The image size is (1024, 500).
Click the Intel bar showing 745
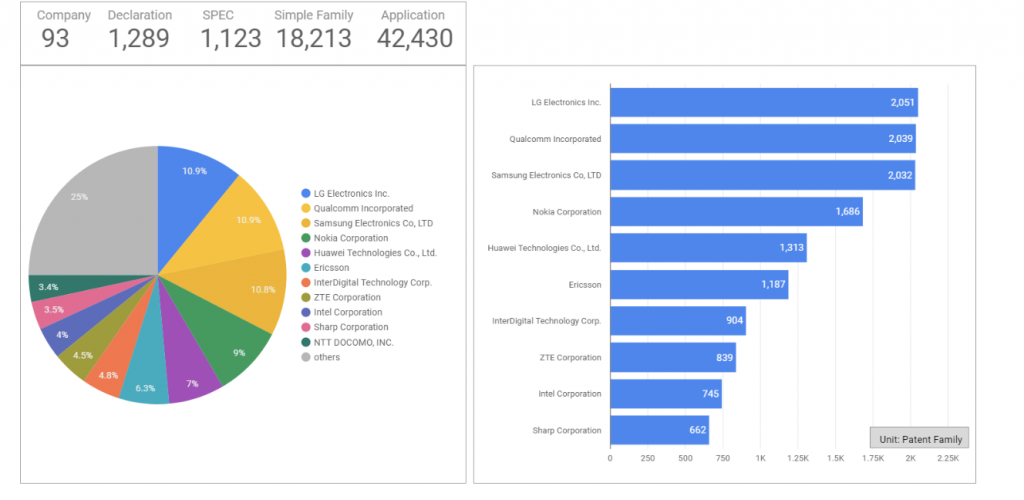click(x=666, y=394)
